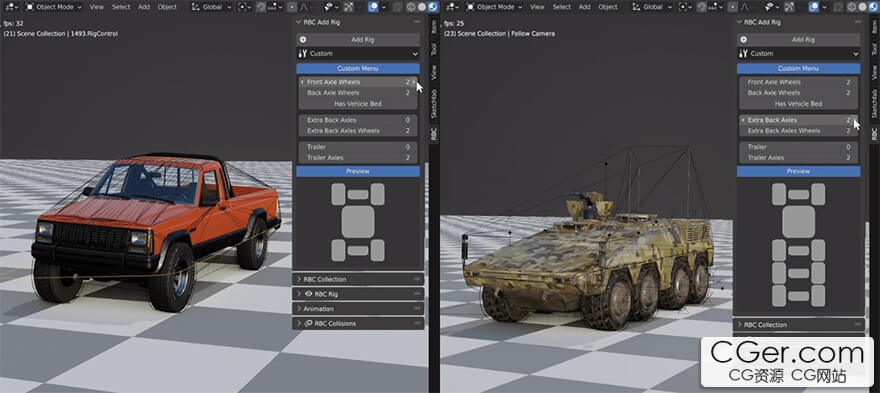Select wireframe shading in left viewport
880x393 pixels.
411,7
